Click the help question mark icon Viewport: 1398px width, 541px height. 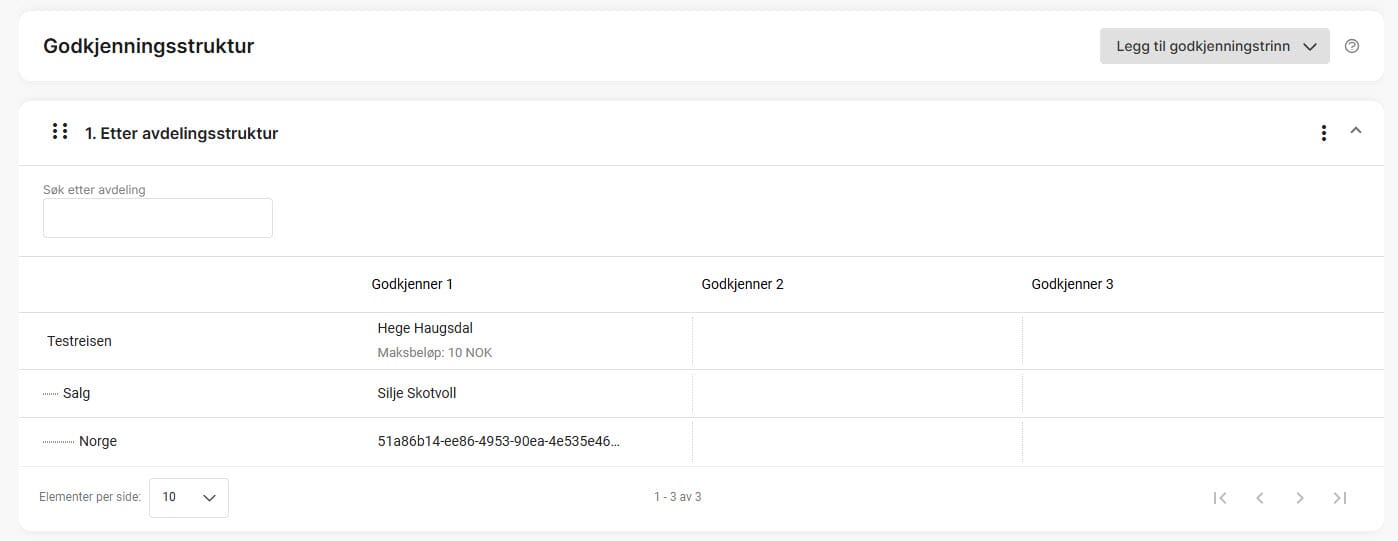pyautogui.click(x=1352, y=46)
